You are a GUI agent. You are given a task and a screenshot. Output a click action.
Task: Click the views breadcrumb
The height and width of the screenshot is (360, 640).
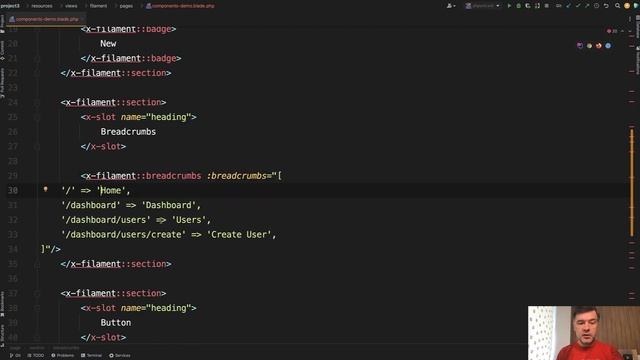tap(71, 6)
